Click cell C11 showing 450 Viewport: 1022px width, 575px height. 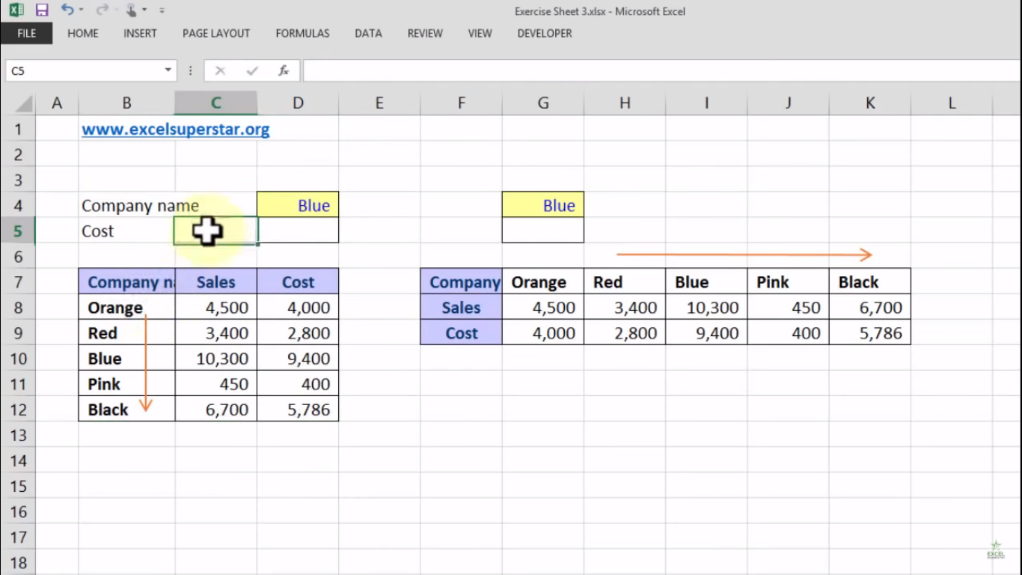[x=216, y=384]
